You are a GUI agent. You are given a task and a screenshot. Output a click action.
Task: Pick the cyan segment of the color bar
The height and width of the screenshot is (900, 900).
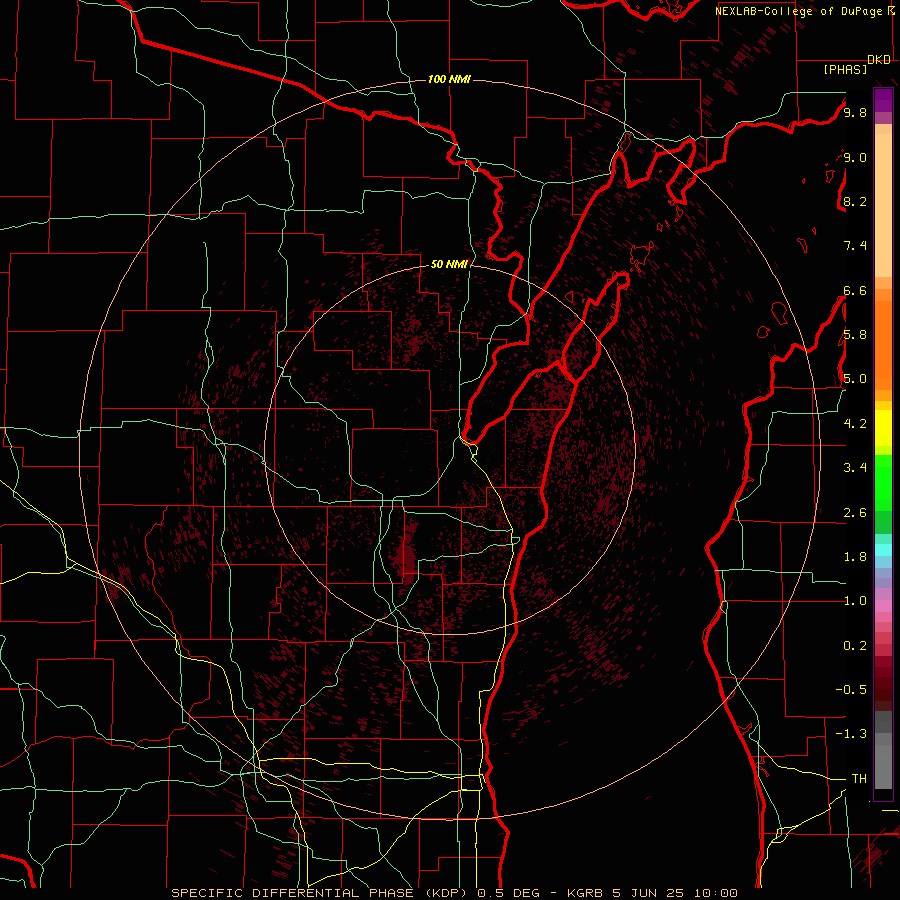883,550
